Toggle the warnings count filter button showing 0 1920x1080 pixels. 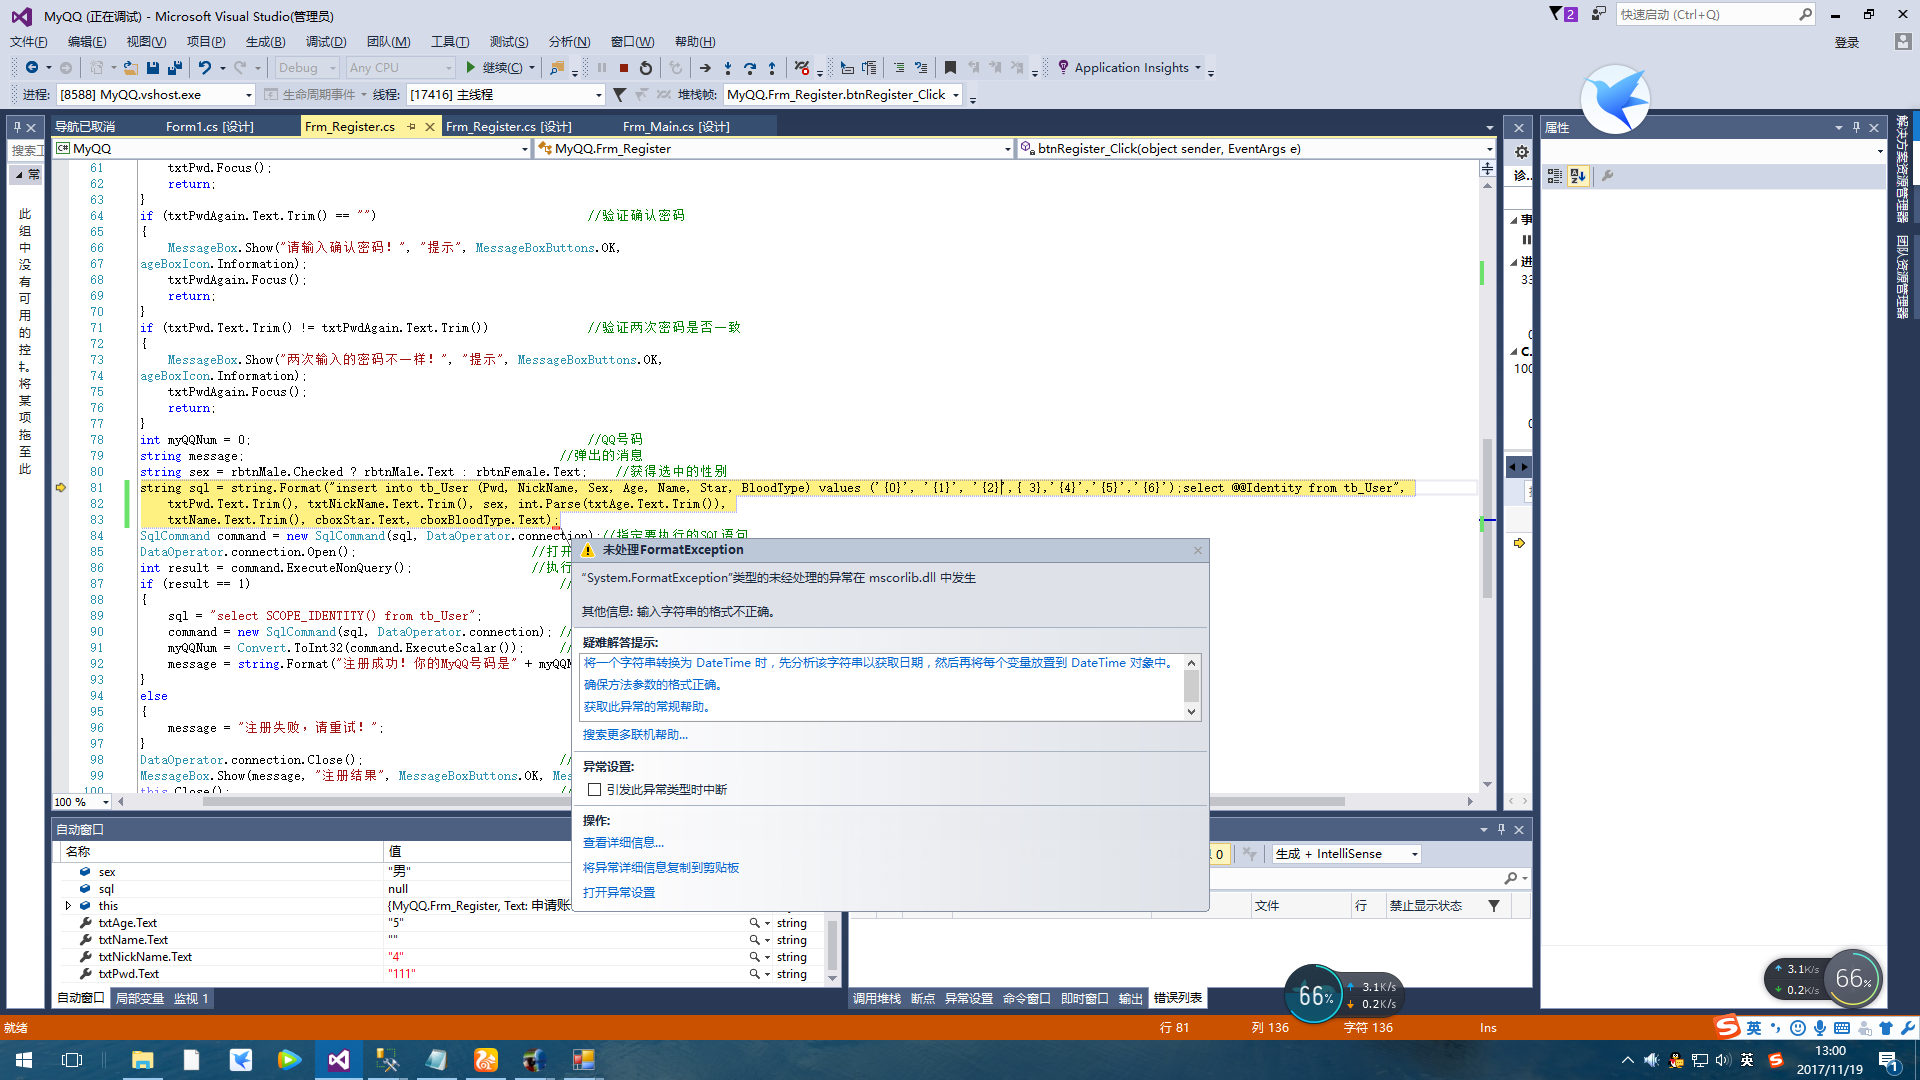coord(1219,854)
